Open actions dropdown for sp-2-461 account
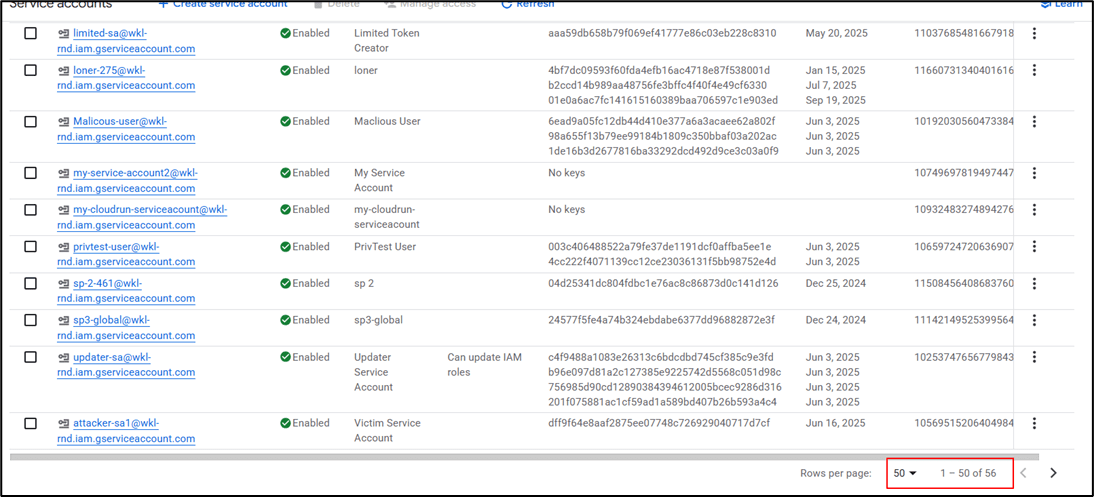 click(1034, 284)
